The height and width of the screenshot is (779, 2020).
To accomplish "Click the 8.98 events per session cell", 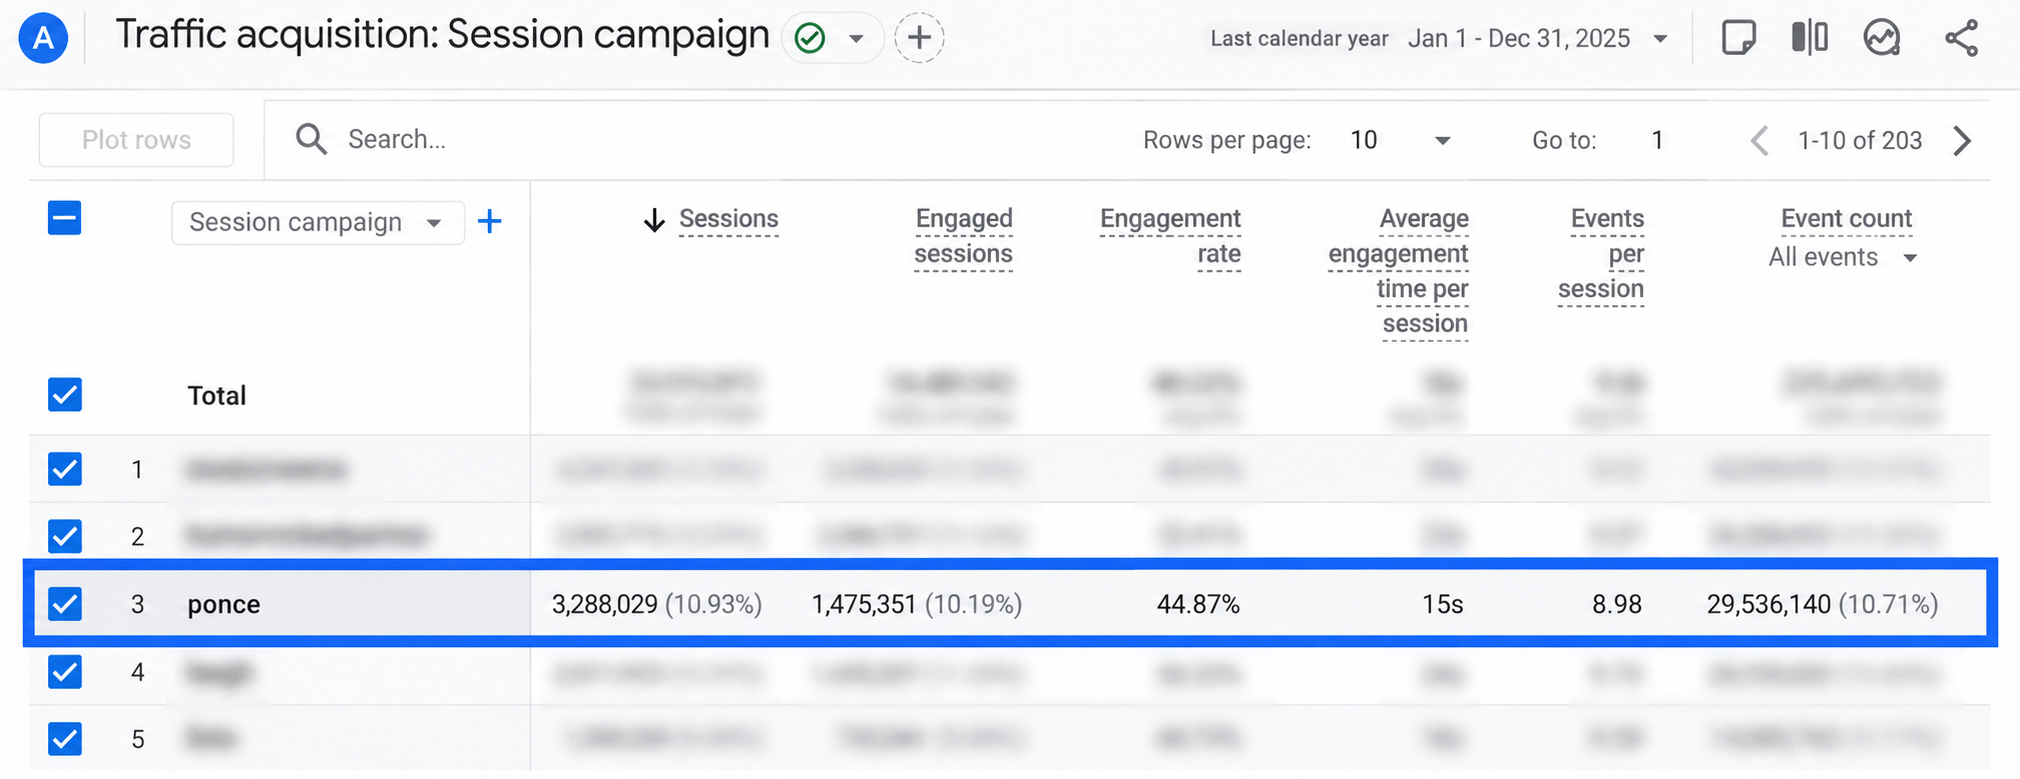I will pyautogui.click(x=1617, y=604).
